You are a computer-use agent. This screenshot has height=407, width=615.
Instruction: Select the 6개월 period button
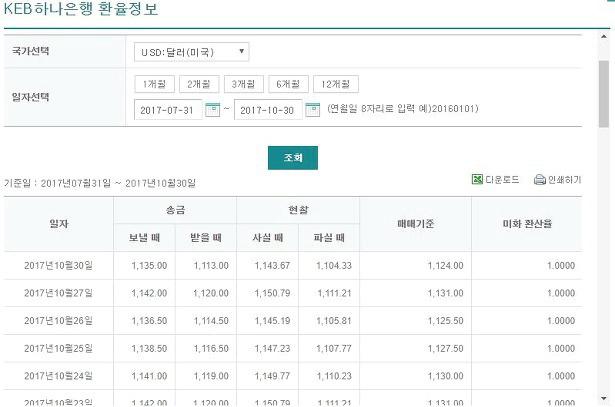[288, 84]
